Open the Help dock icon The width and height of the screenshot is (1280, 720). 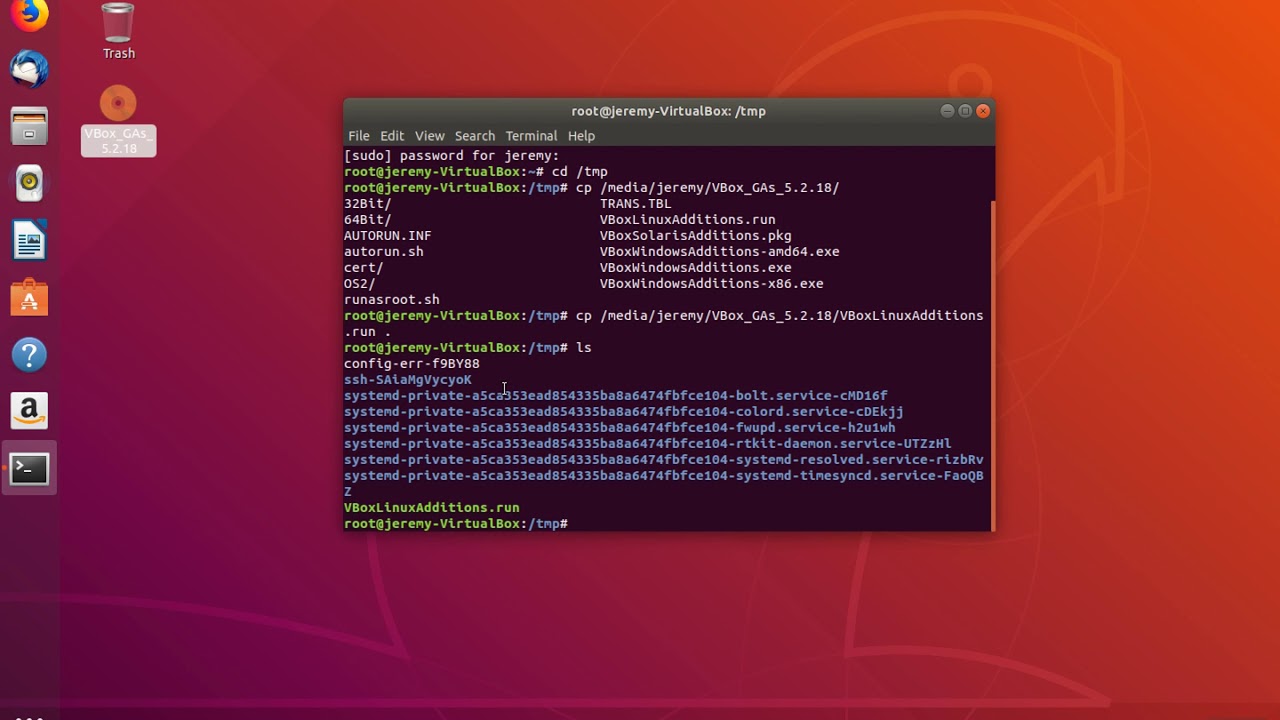point(29,354)
